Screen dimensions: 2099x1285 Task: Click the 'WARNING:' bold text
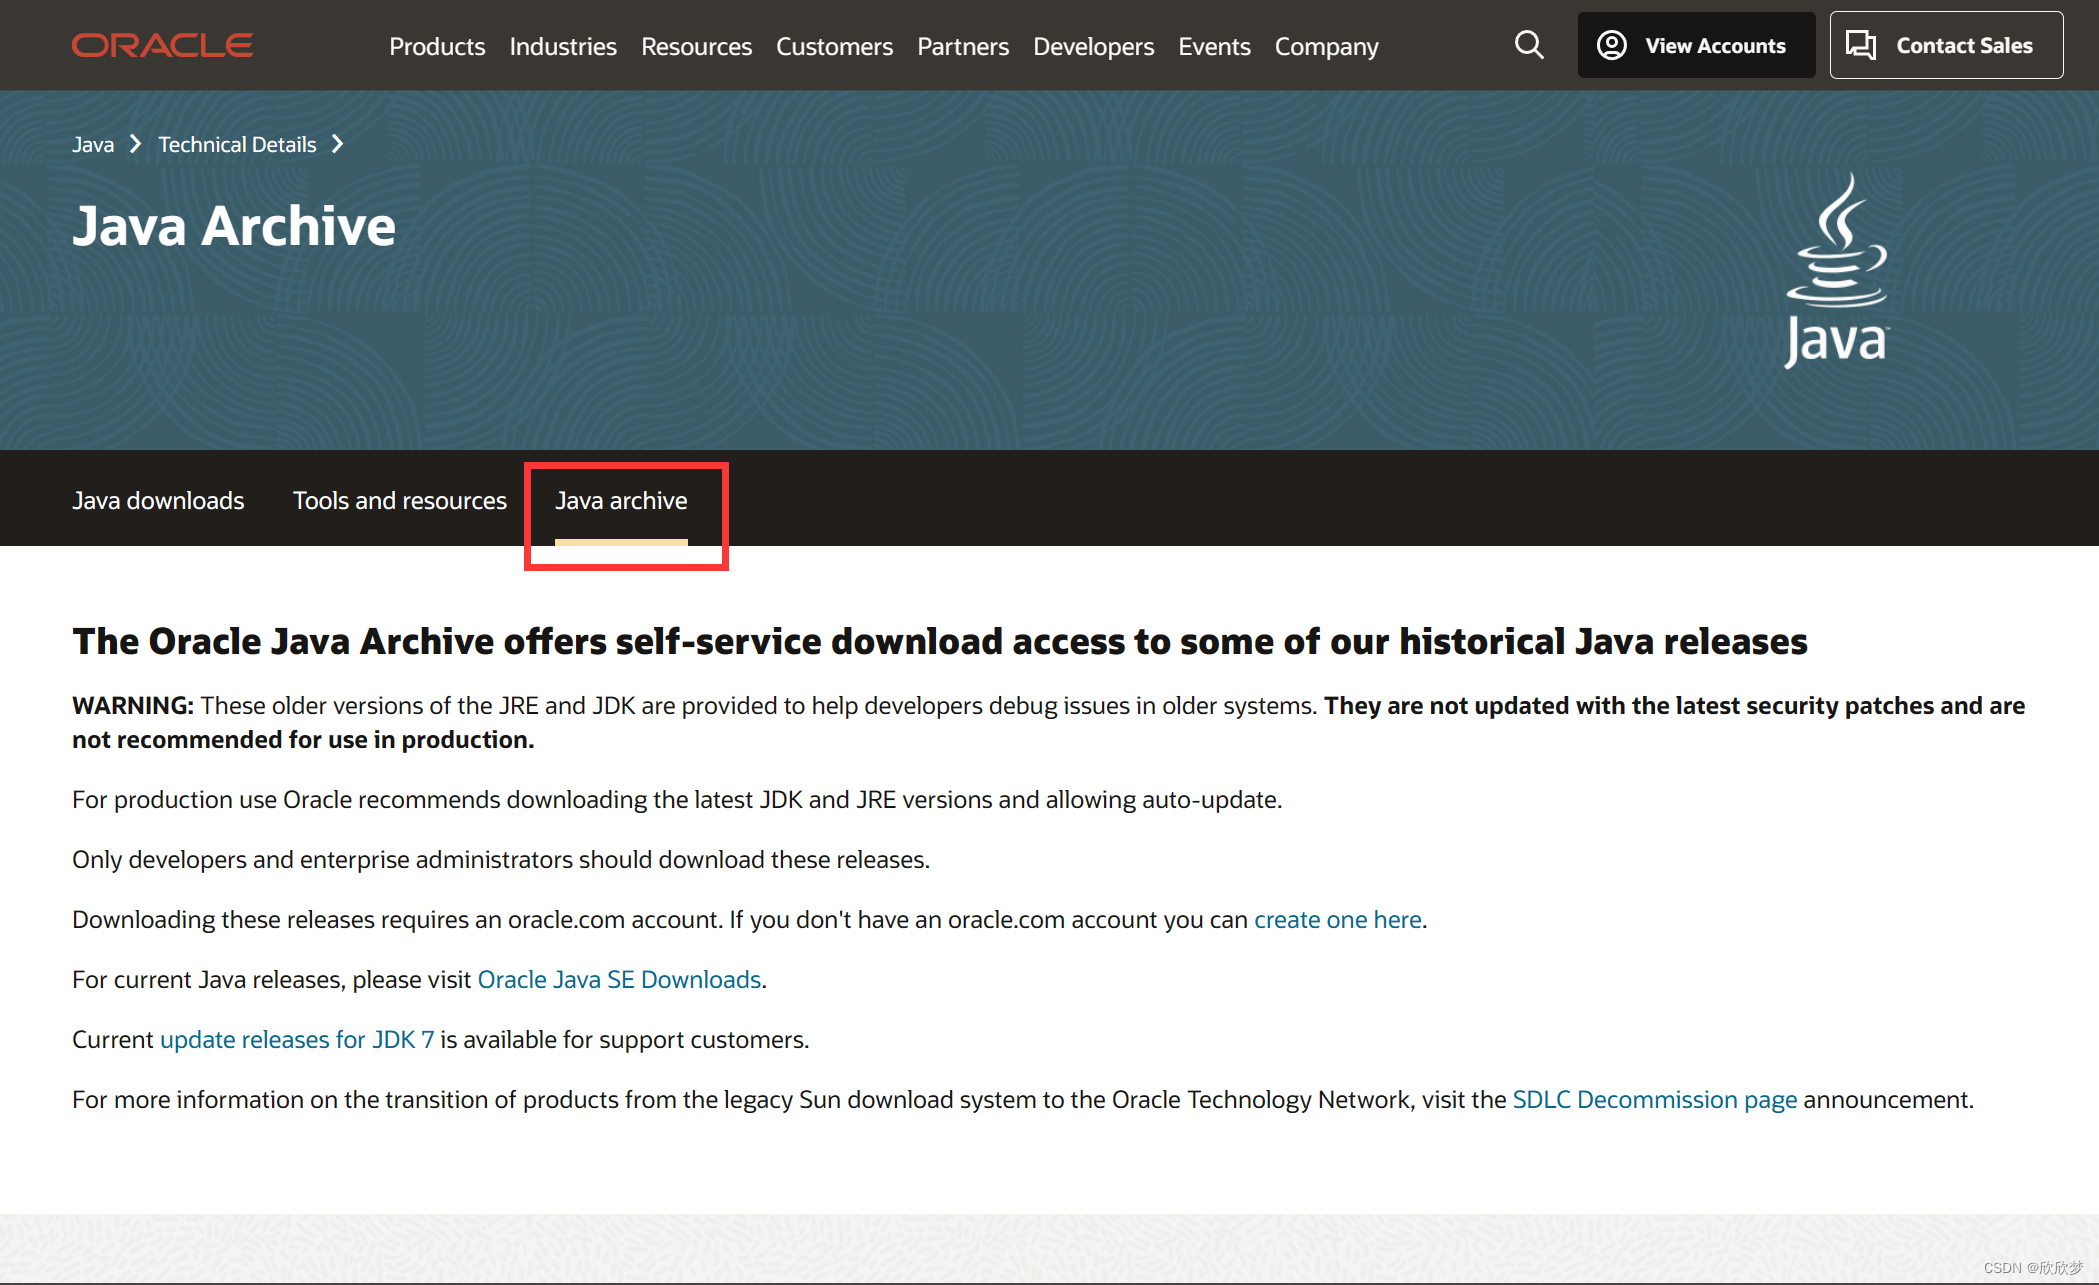click(132, 705)
